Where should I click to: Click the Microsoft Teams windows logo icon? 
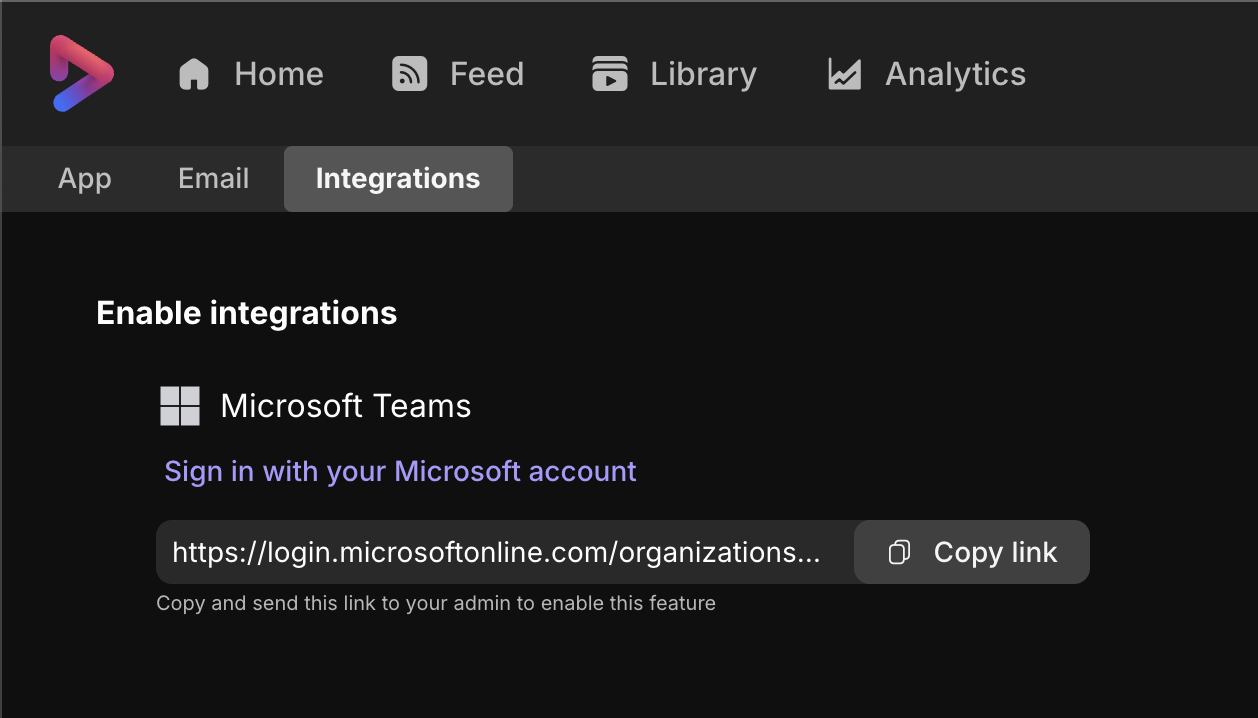point(180,406)
